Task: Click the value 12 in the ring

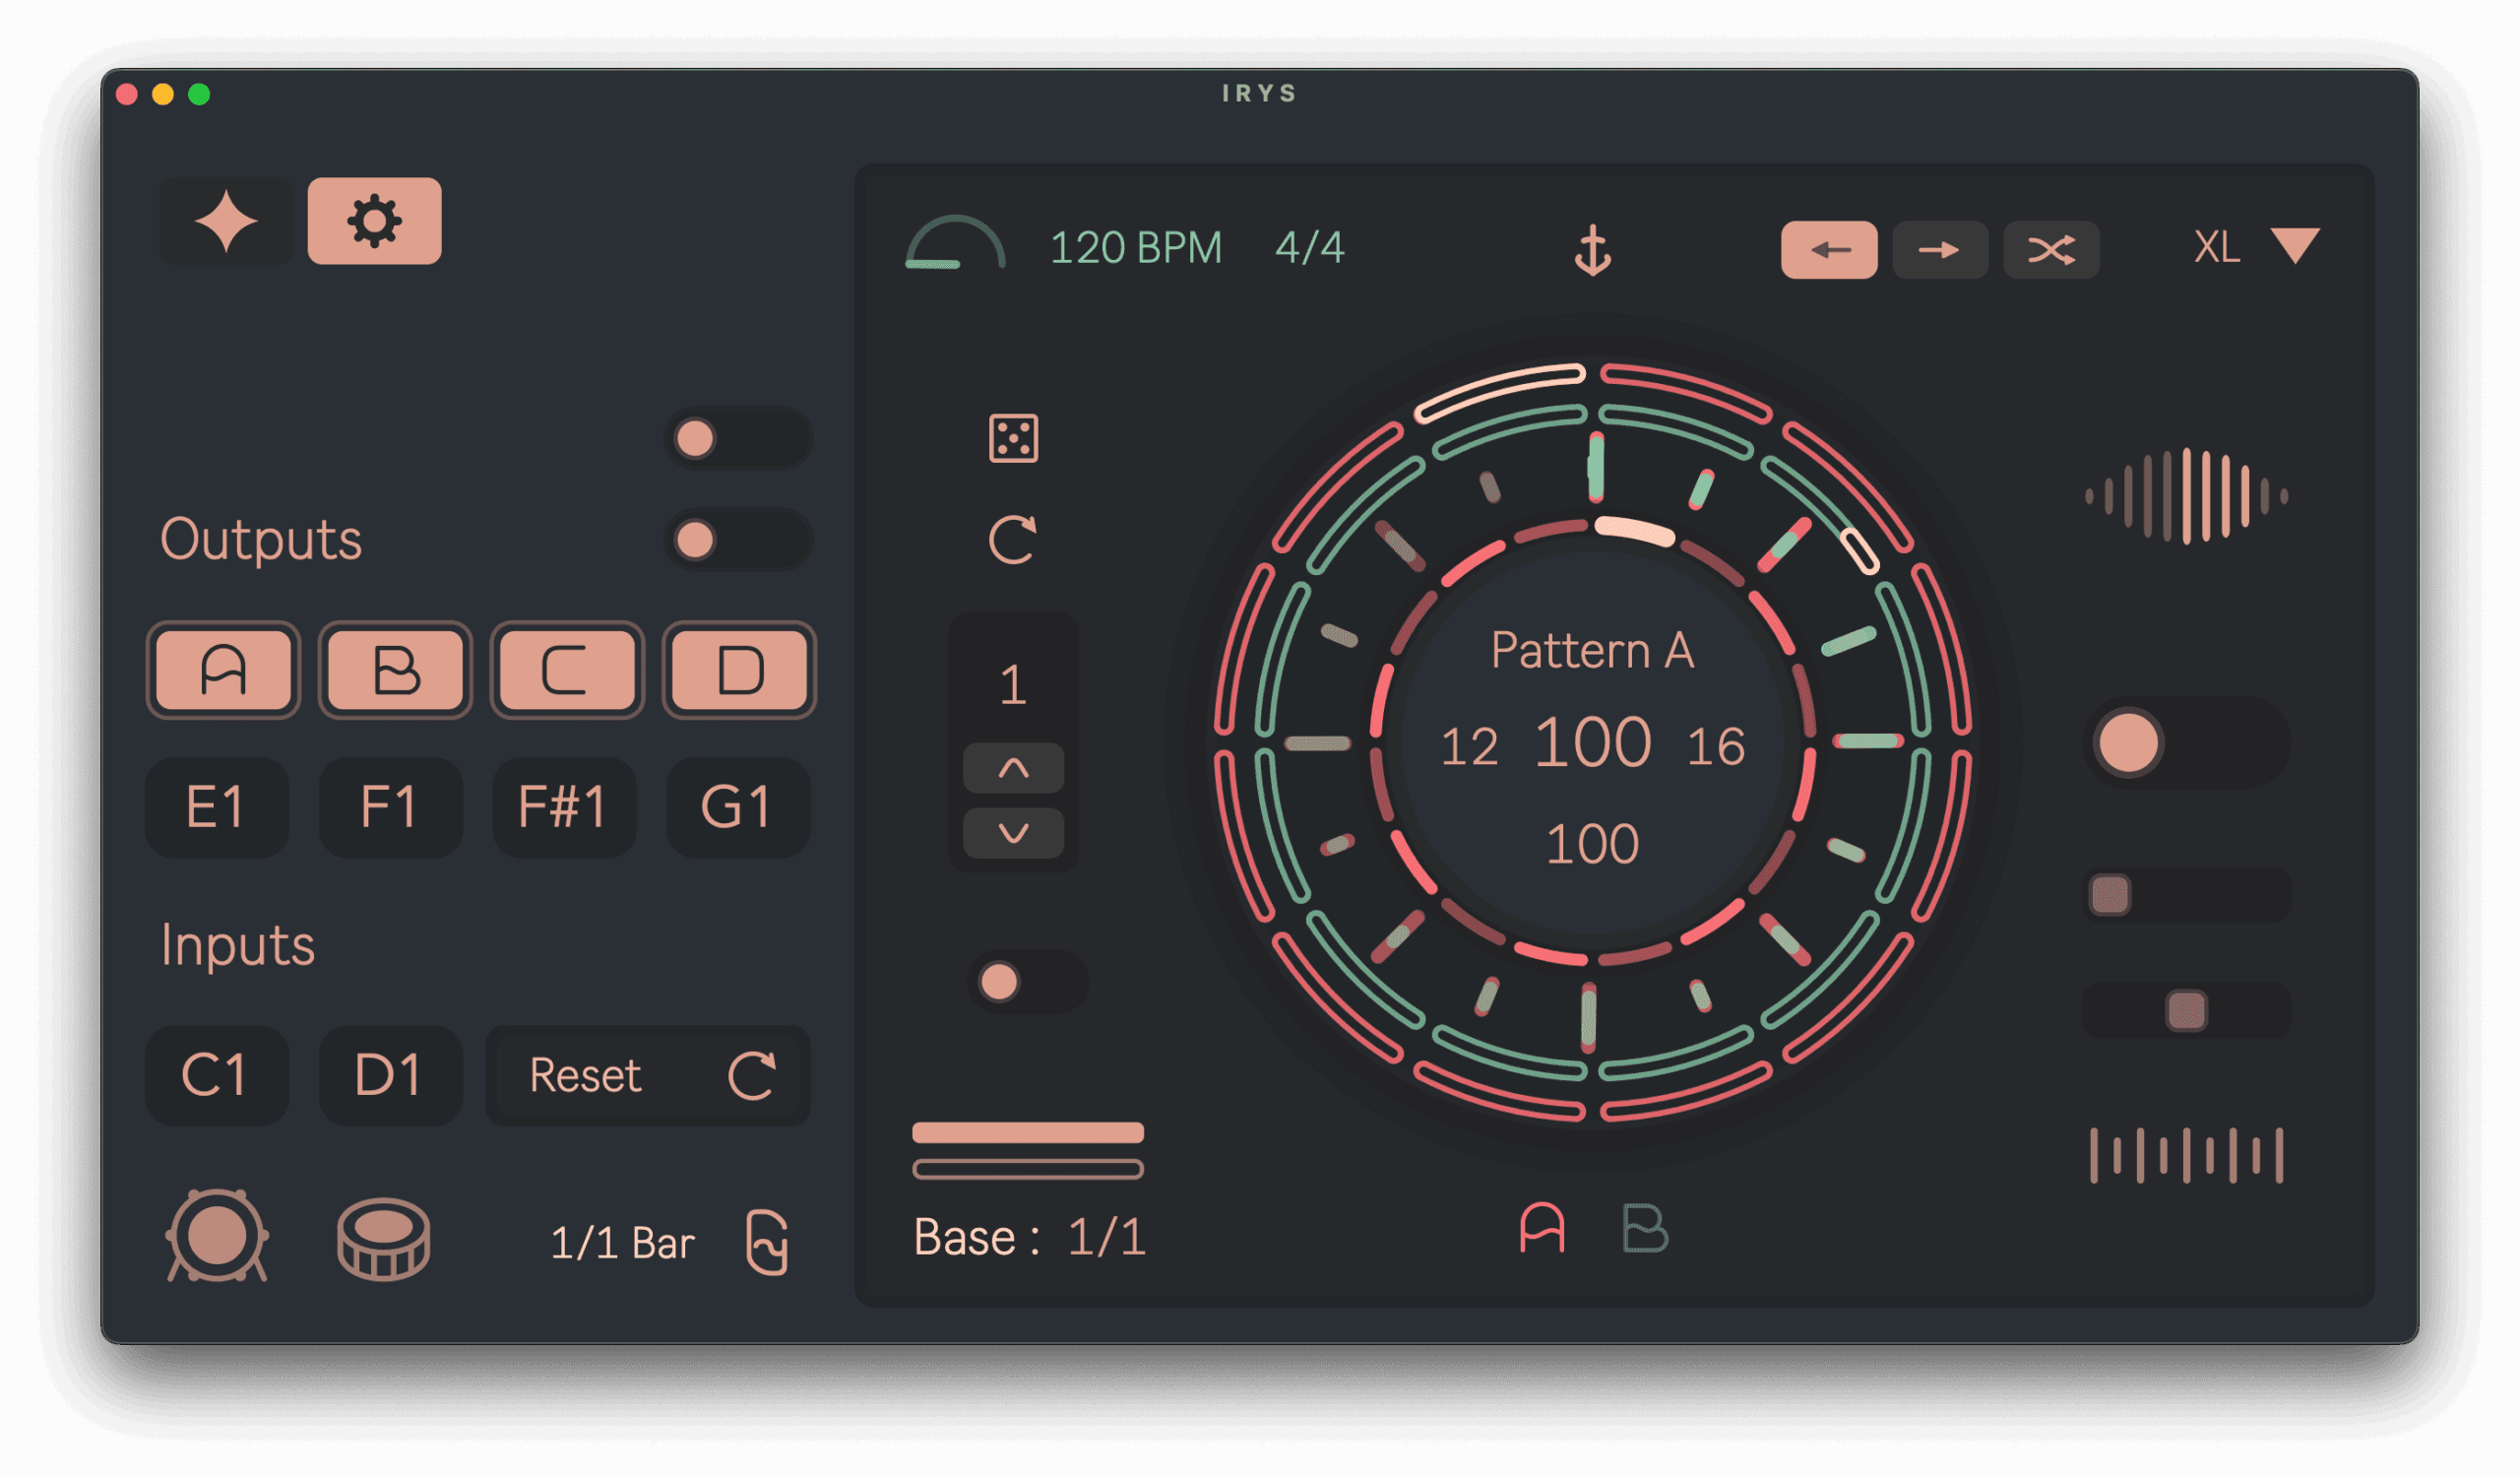Action: 1469,747
